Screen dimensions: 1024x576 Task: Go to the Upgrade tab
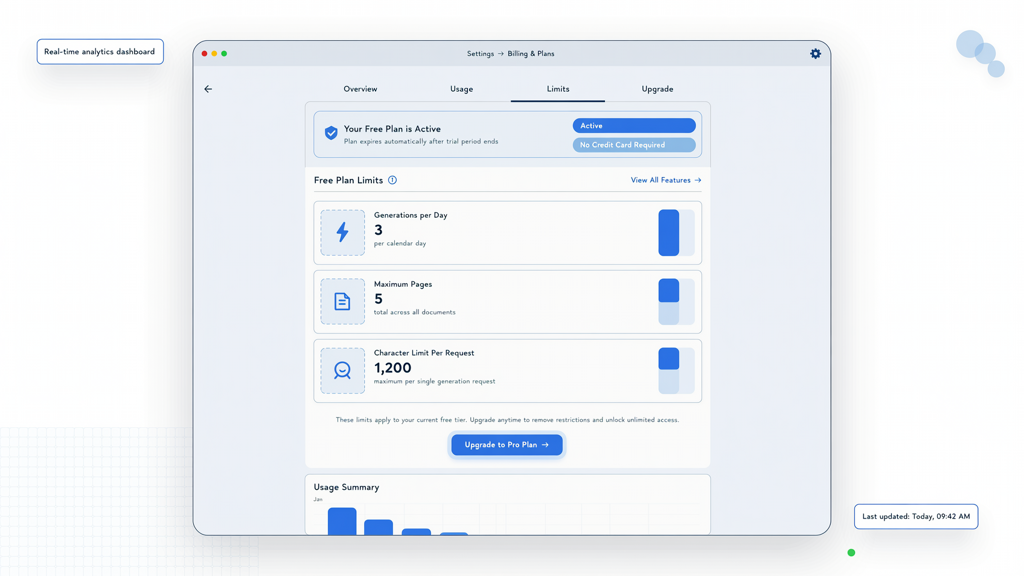pos(657,89)
